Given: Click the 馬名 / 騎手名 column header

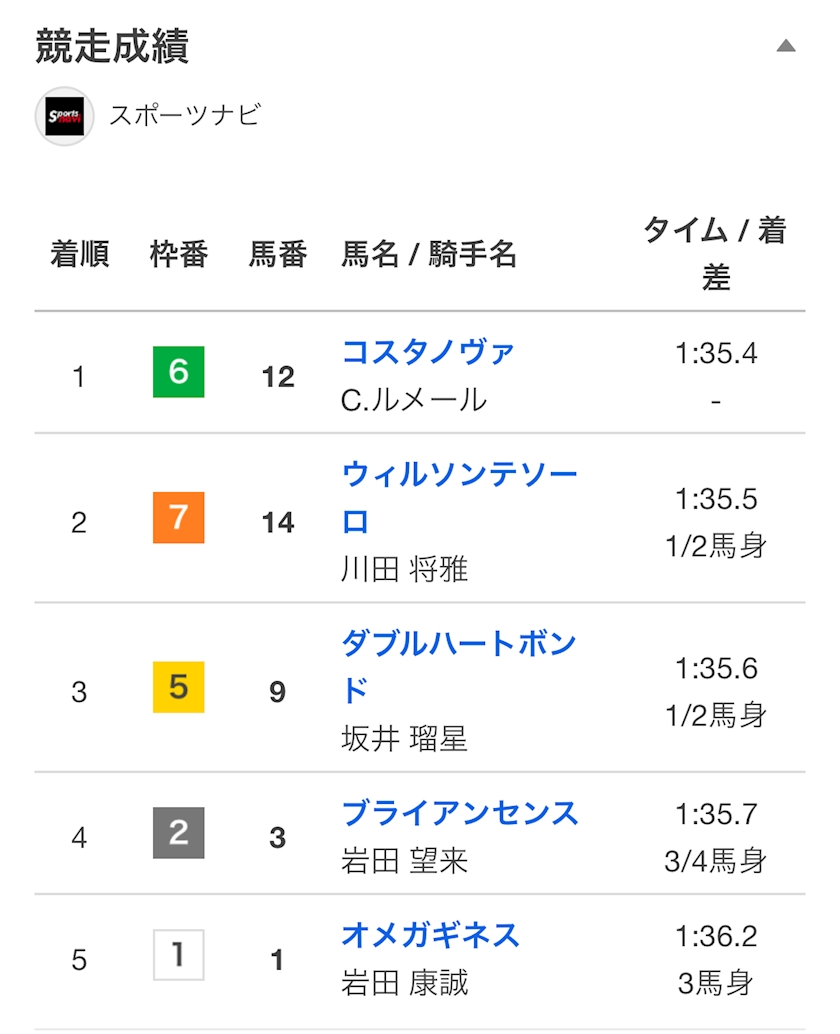Looking at the screenshot, I should tap(429, 255).
